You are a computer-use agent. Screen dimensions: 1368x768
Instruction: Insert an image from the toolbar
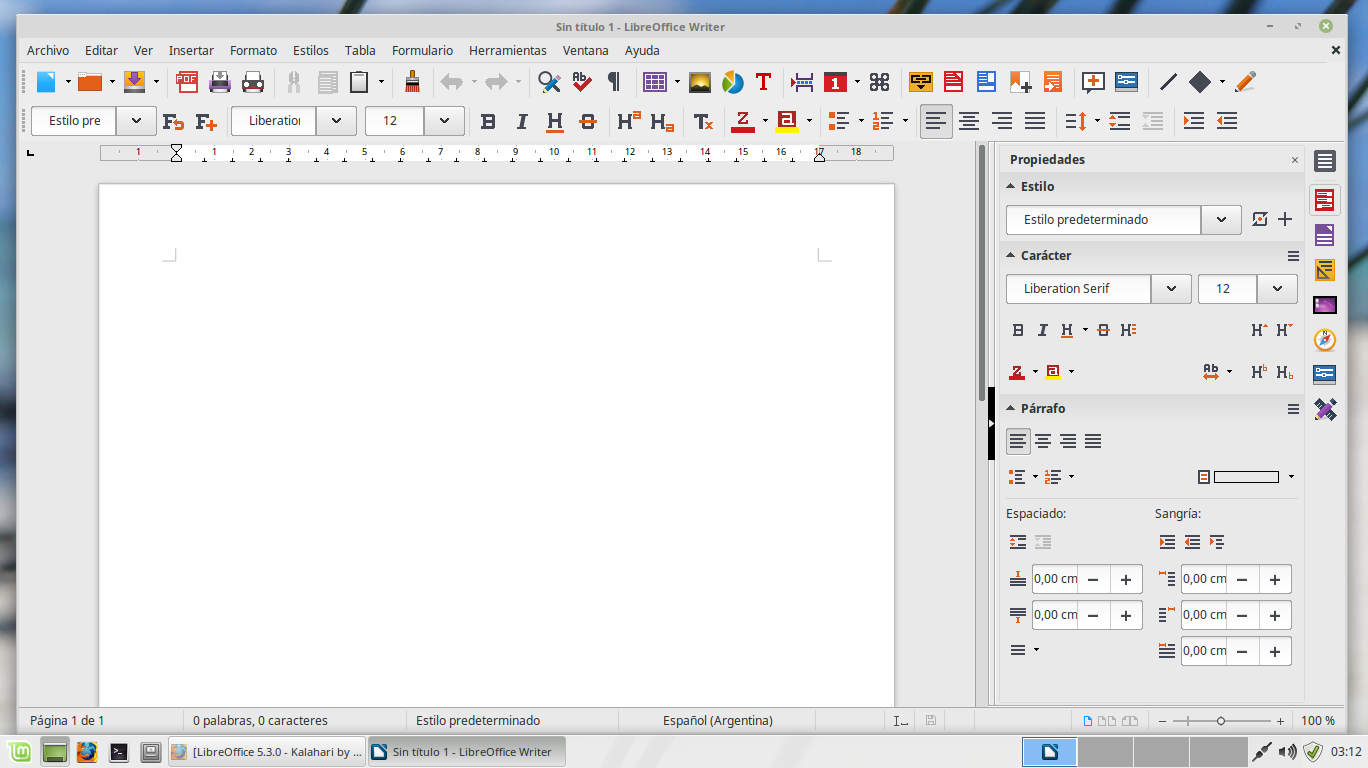(x=699, y=82)
